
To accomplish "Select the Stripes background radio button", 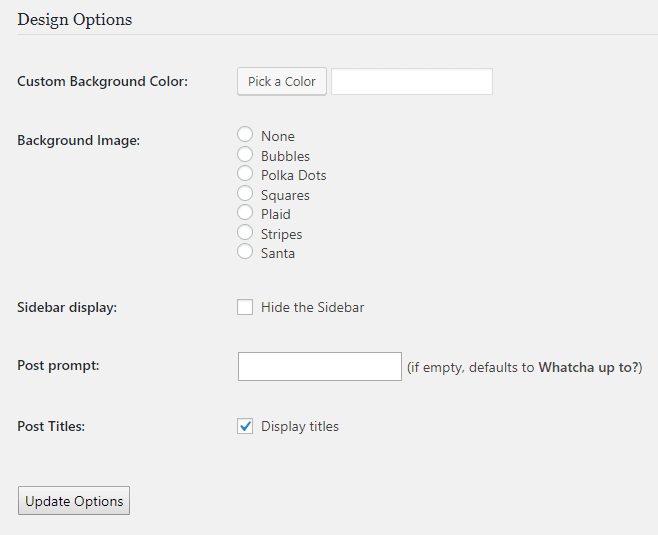I will click(245, 232).
